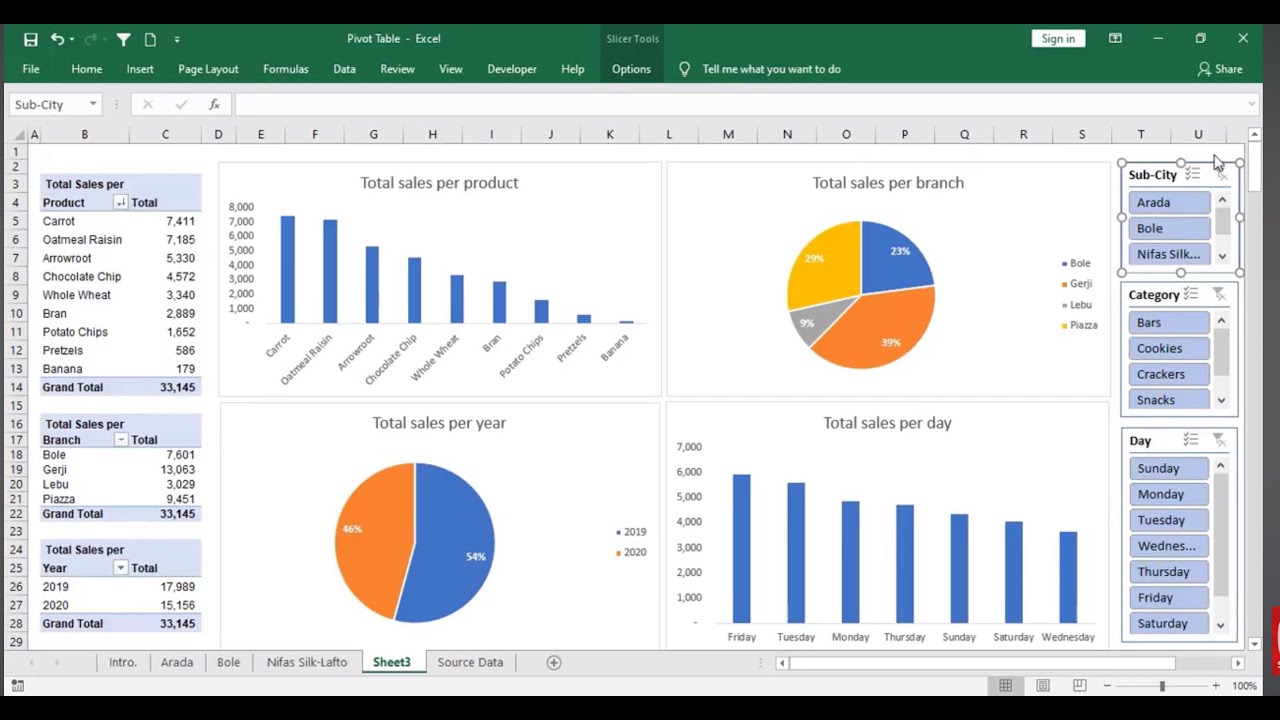This screenshot has width=1280, height=720.
Task: Save the workbook with the save icon
Action: click(31, 39)
